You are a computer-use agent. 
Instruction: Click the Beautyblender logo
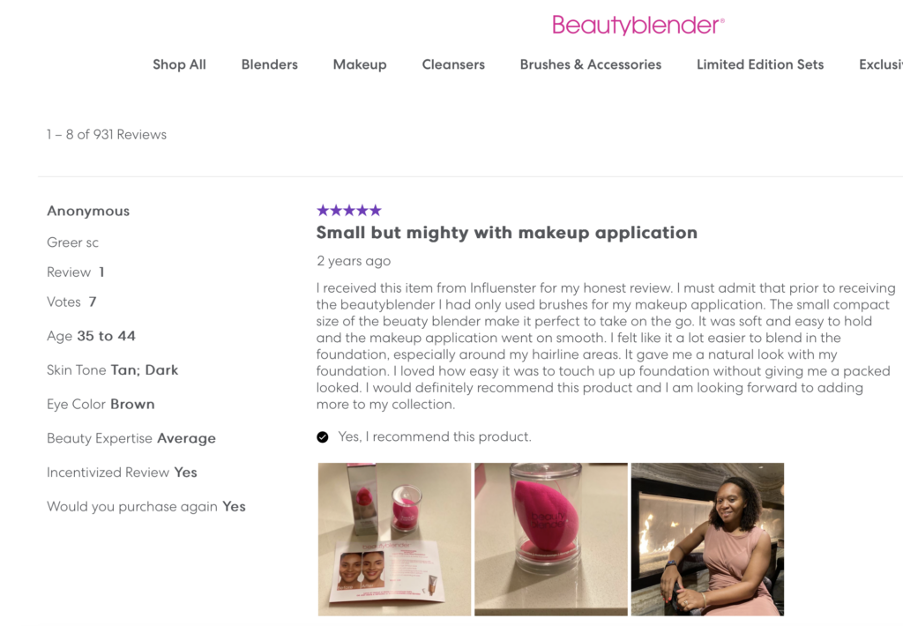(638, 25)
